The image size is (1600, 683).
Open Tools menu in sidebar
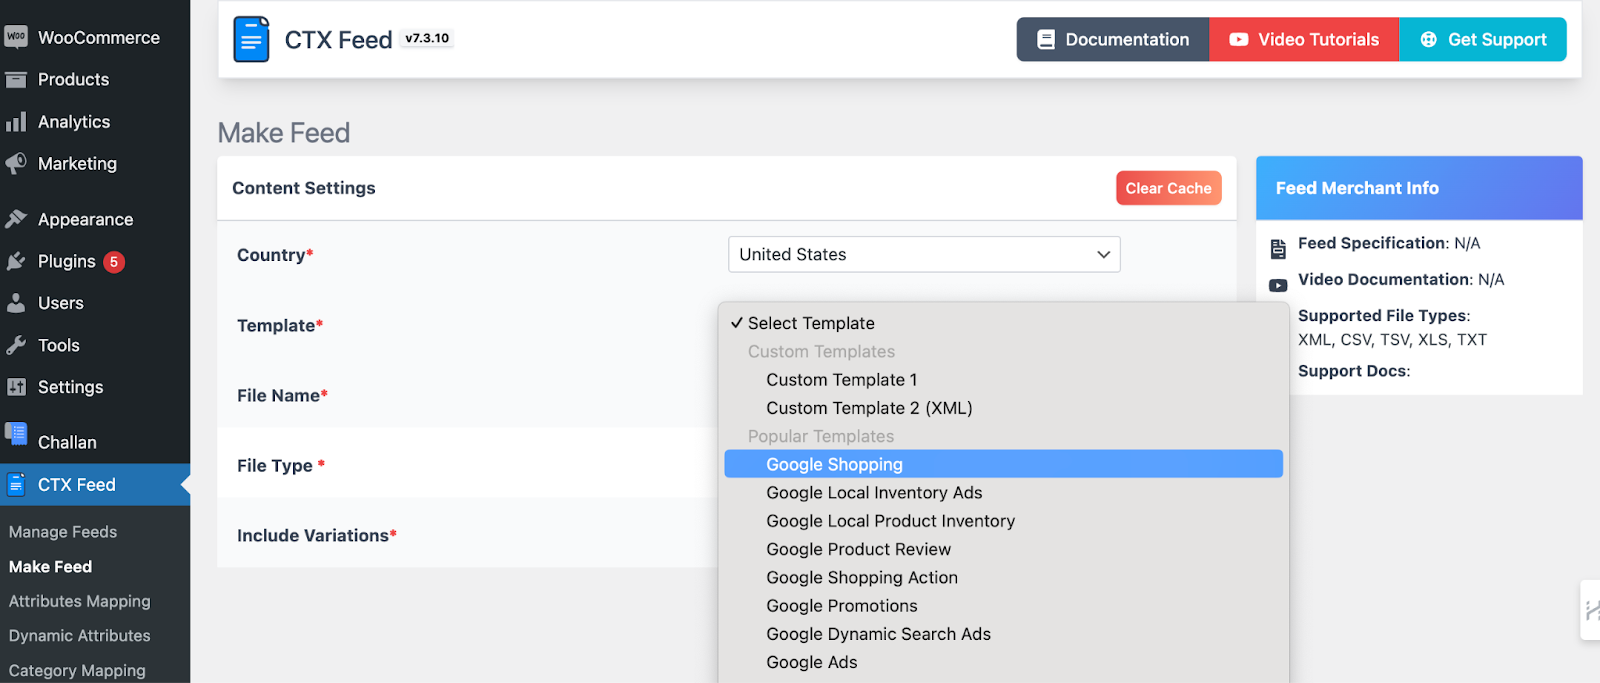(x=95, y=345)
